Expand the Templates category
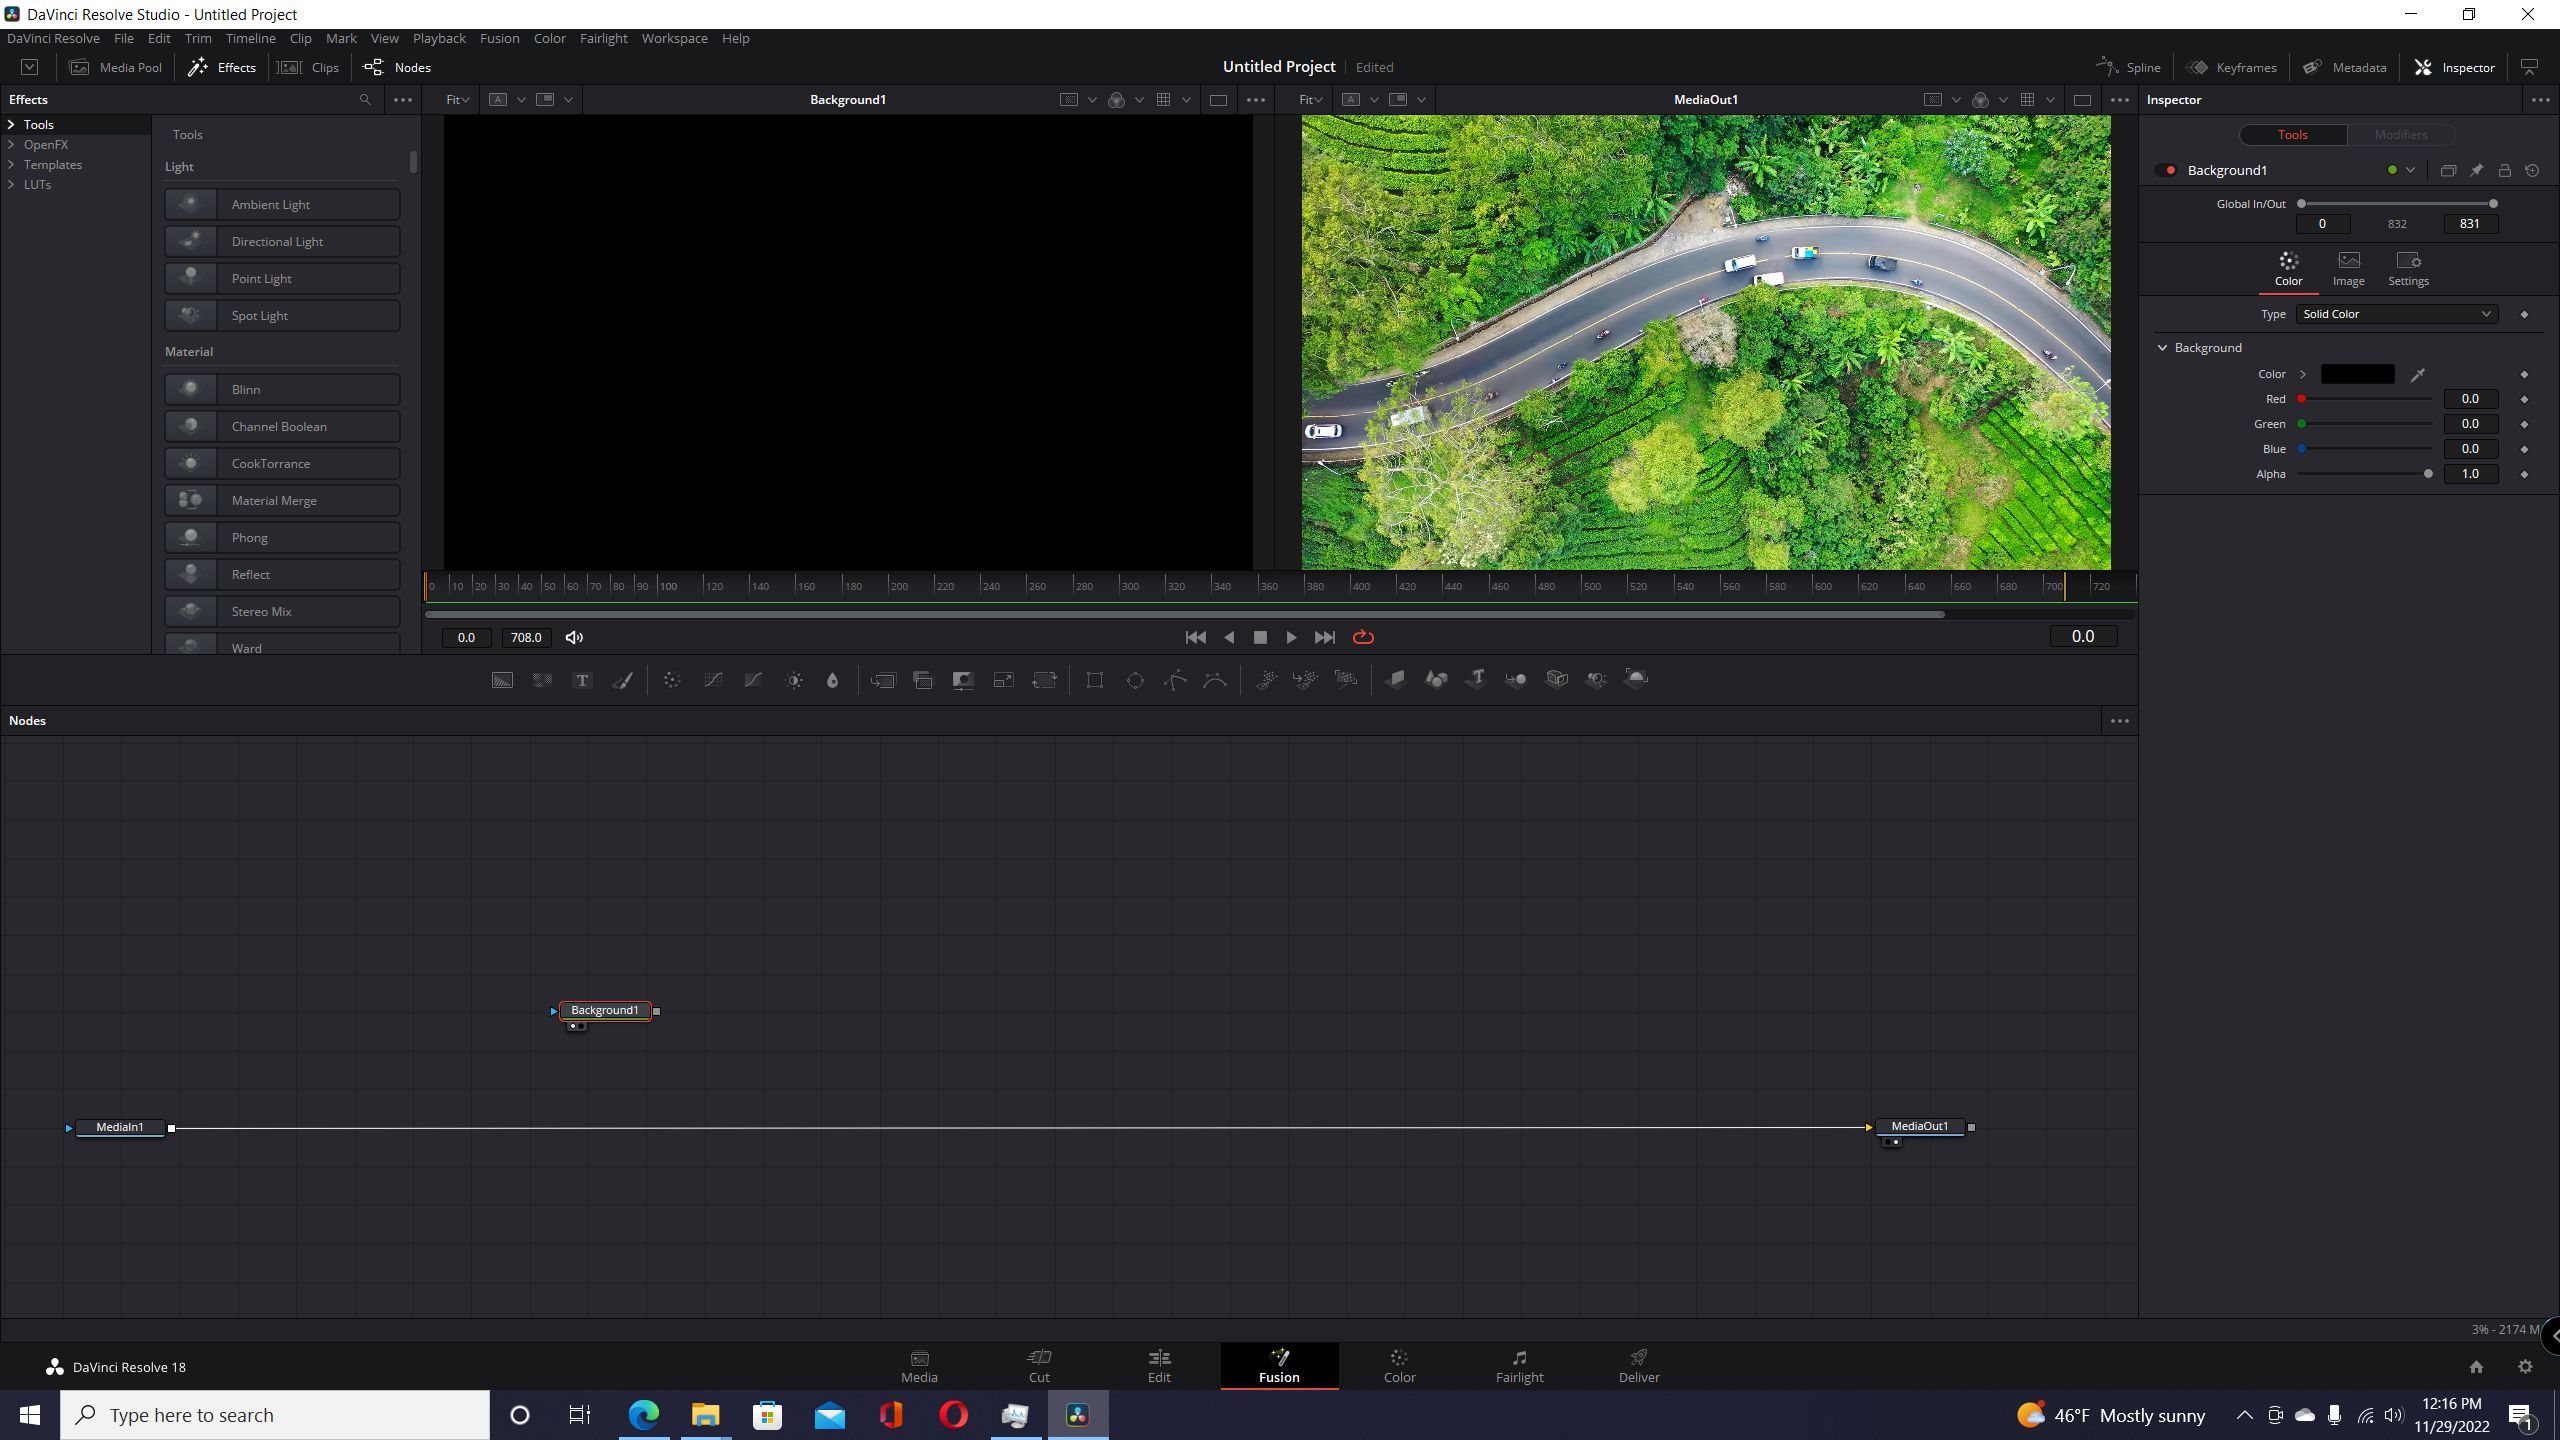This screenshot has width=2560, height=1440. 11,165
